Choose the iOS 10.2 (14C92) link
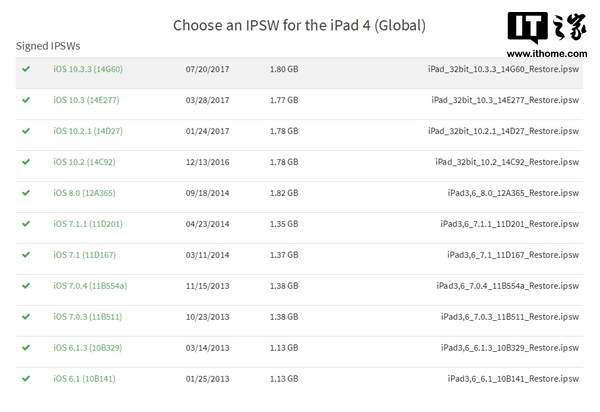The height and width of the screenshot is (412, 600). (84, 162)
